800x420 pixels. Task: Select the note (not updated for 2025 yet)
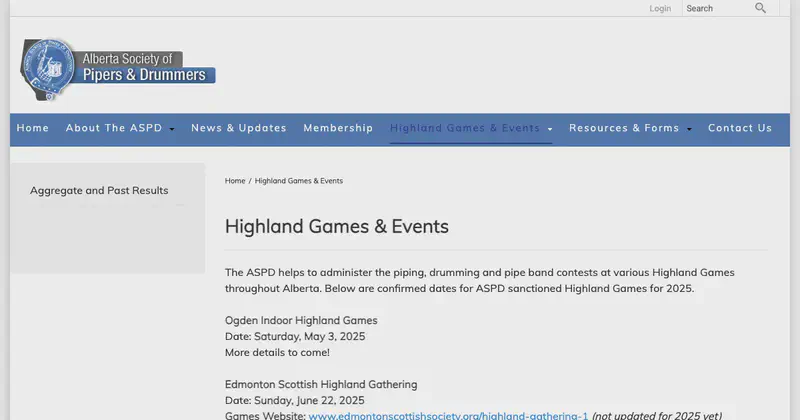tap(657, 415)
